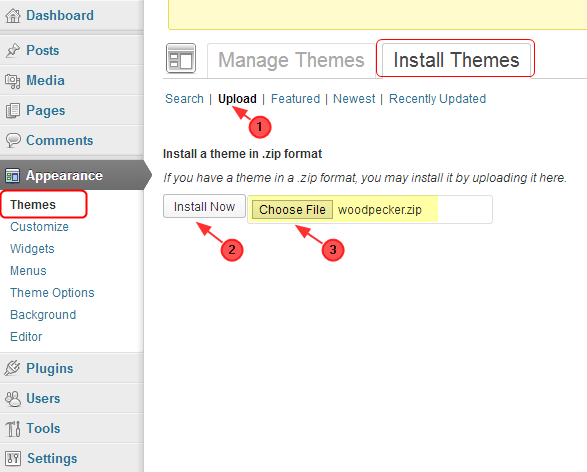Screen dimensions: 587x472
Task: Click the Plugins plug icon
Action: click(x=12, y=368)
